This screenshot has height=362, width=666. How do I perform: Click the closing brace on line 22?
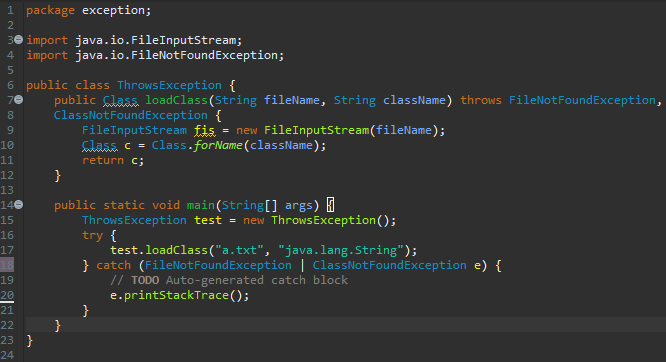58,325
